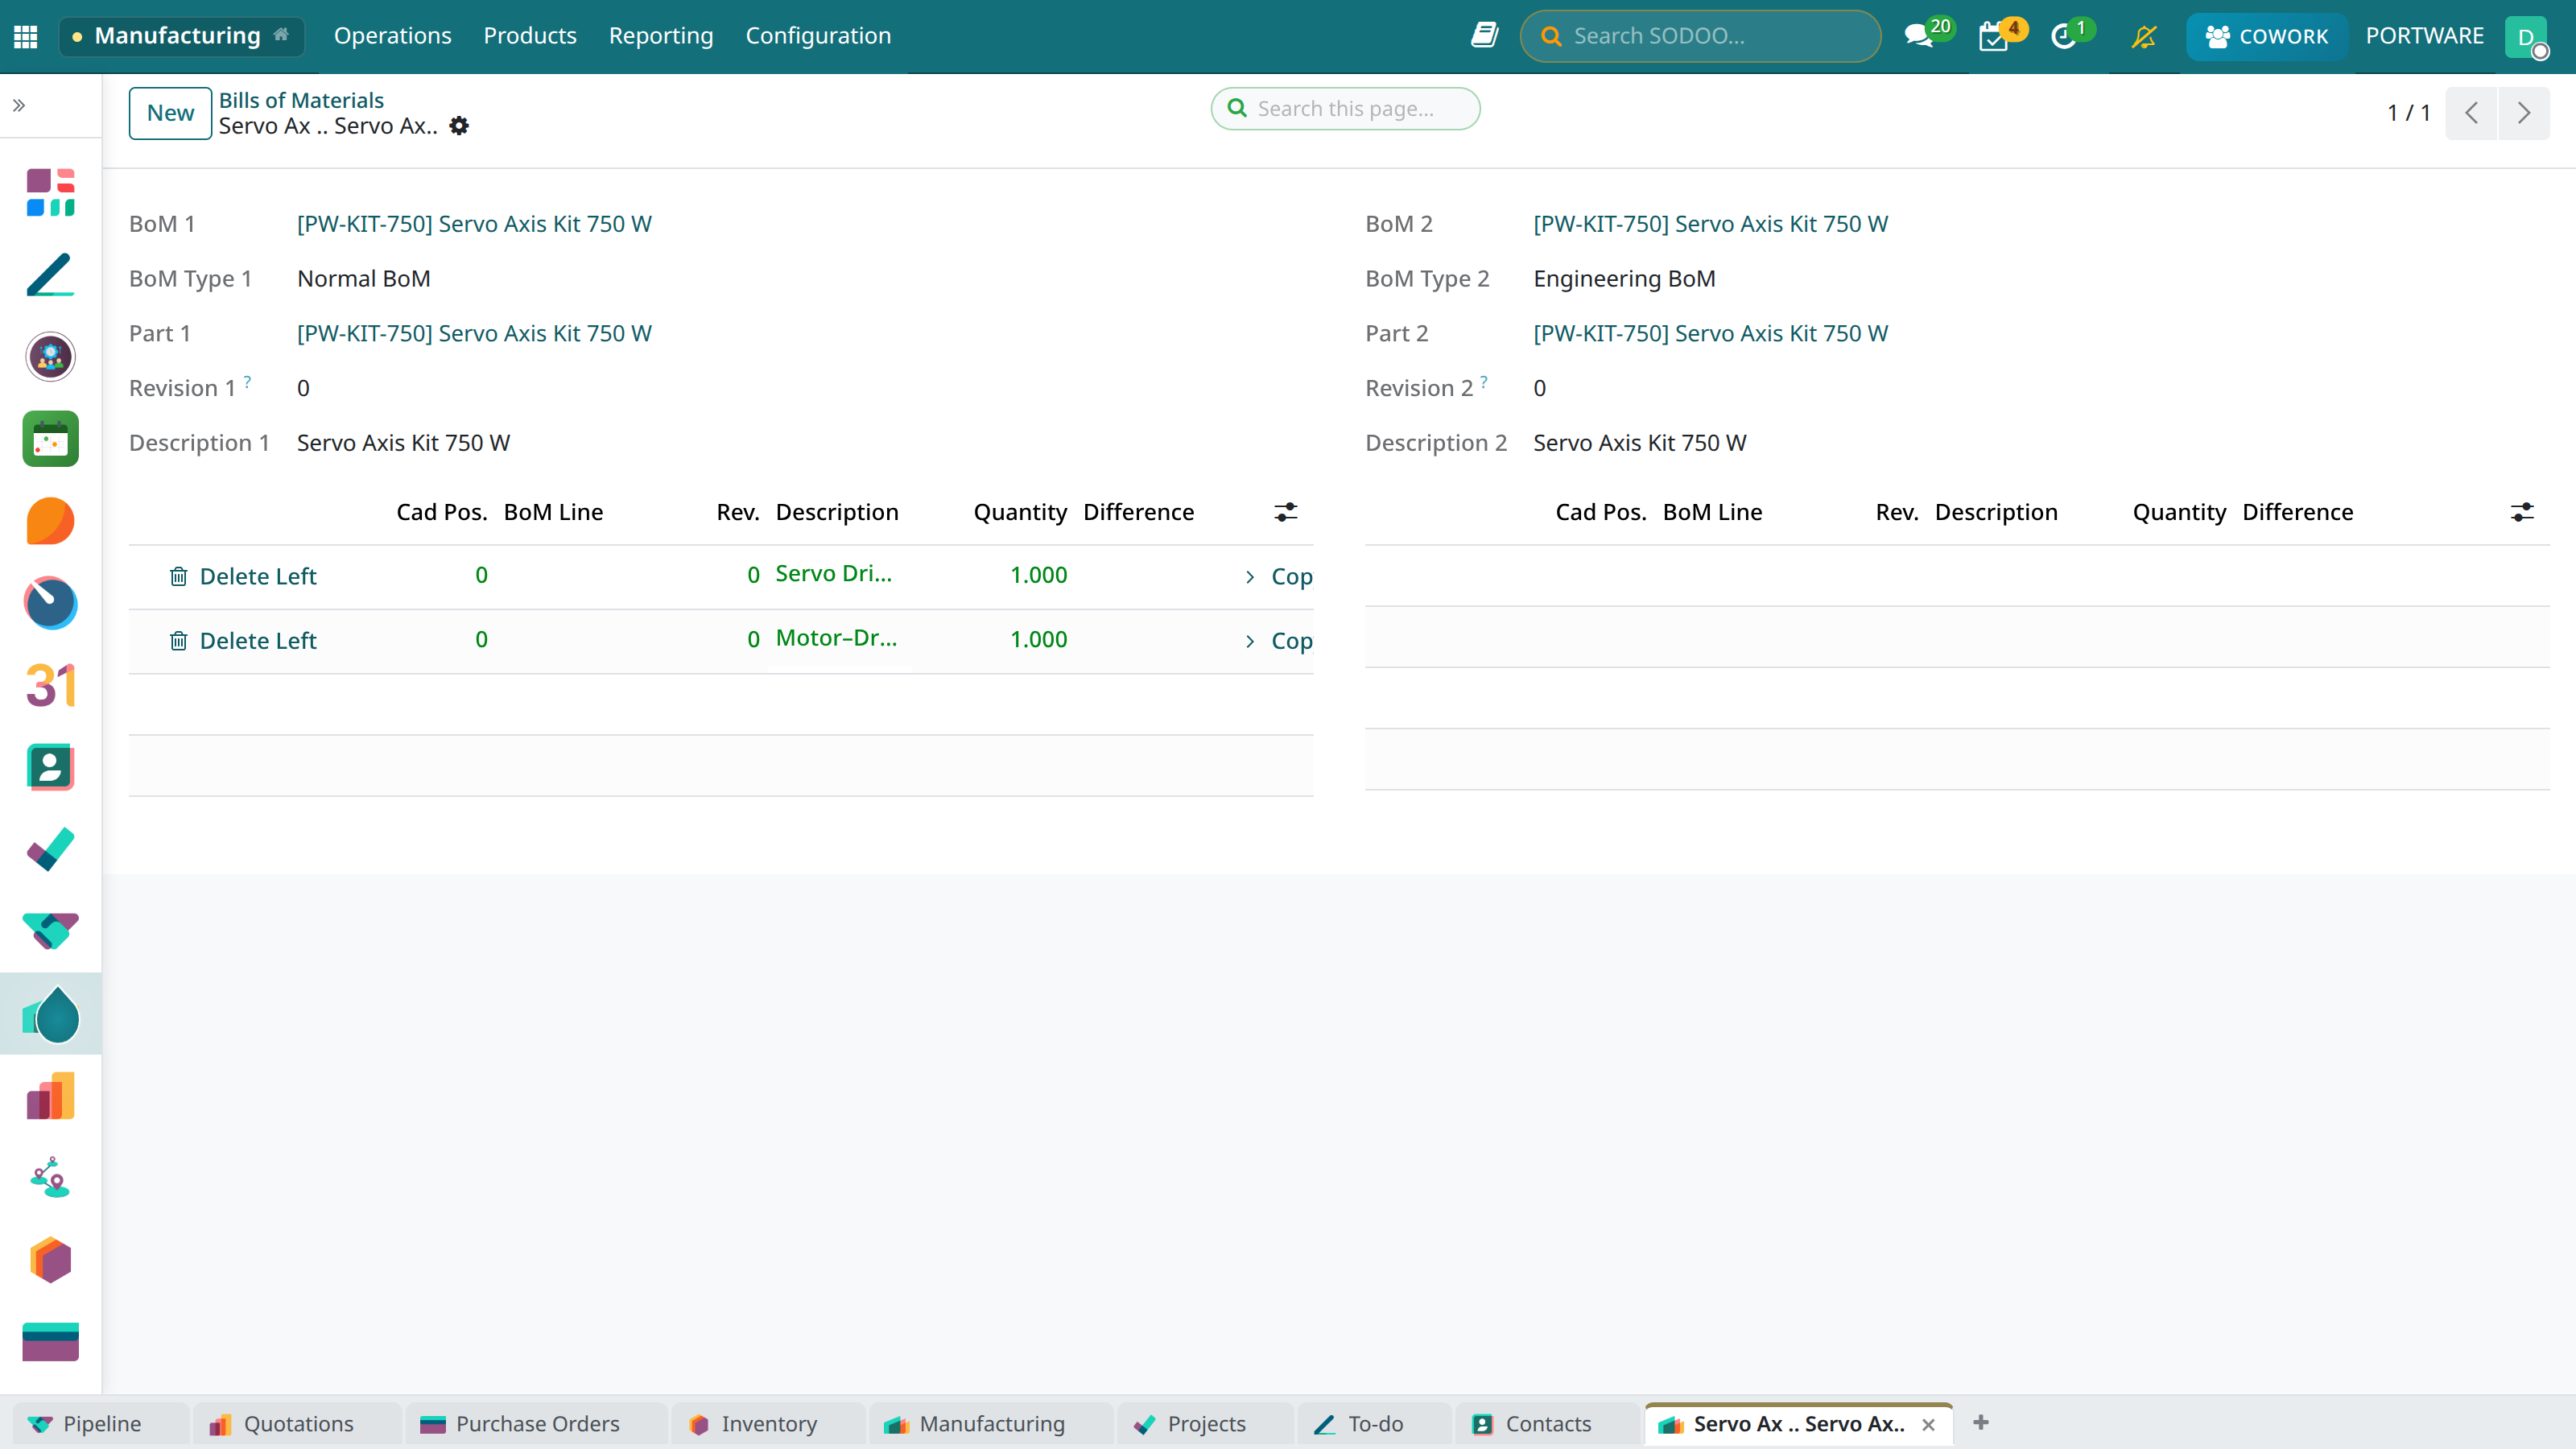
Task: Toggle left table optional columns settings
Action: pos(1286,512)
